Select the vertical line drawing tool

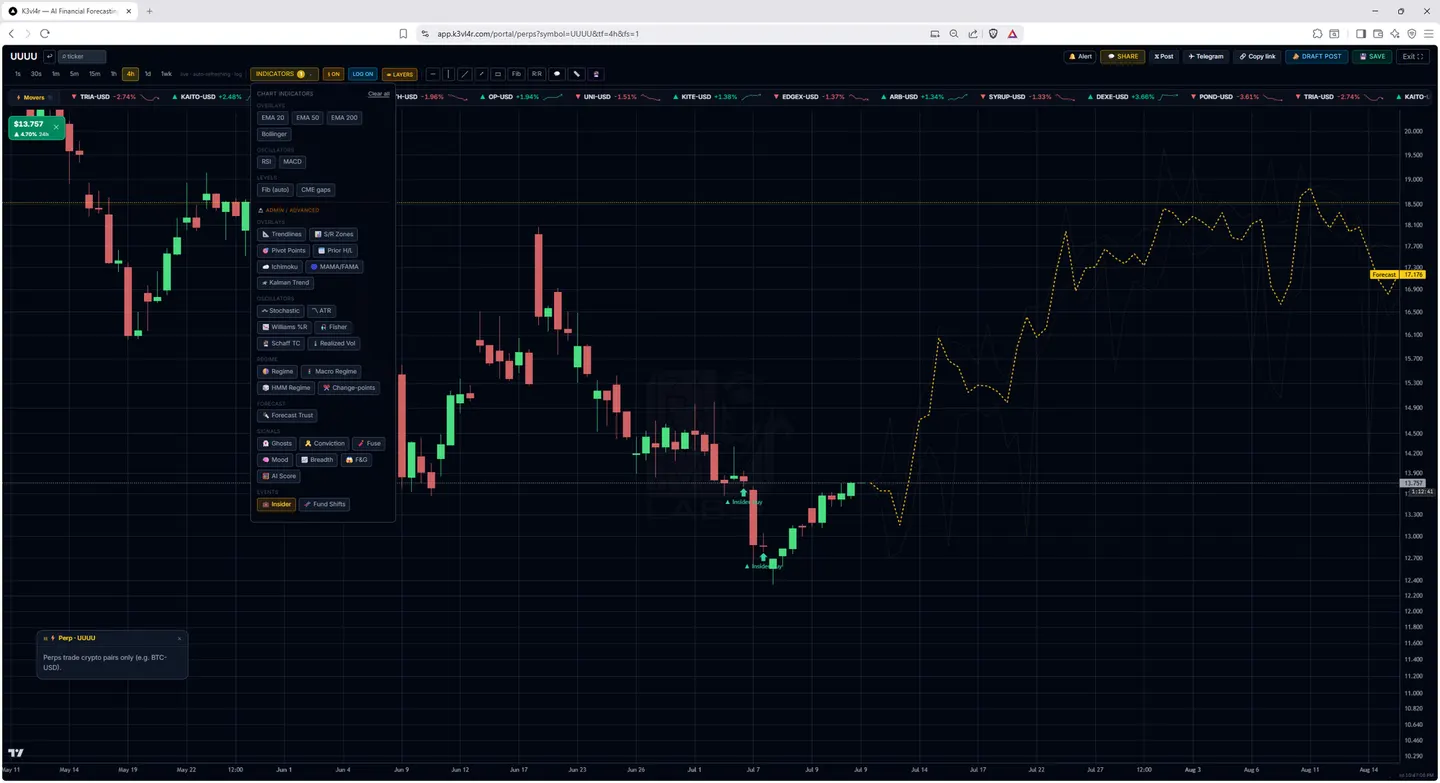click(449, 74)
